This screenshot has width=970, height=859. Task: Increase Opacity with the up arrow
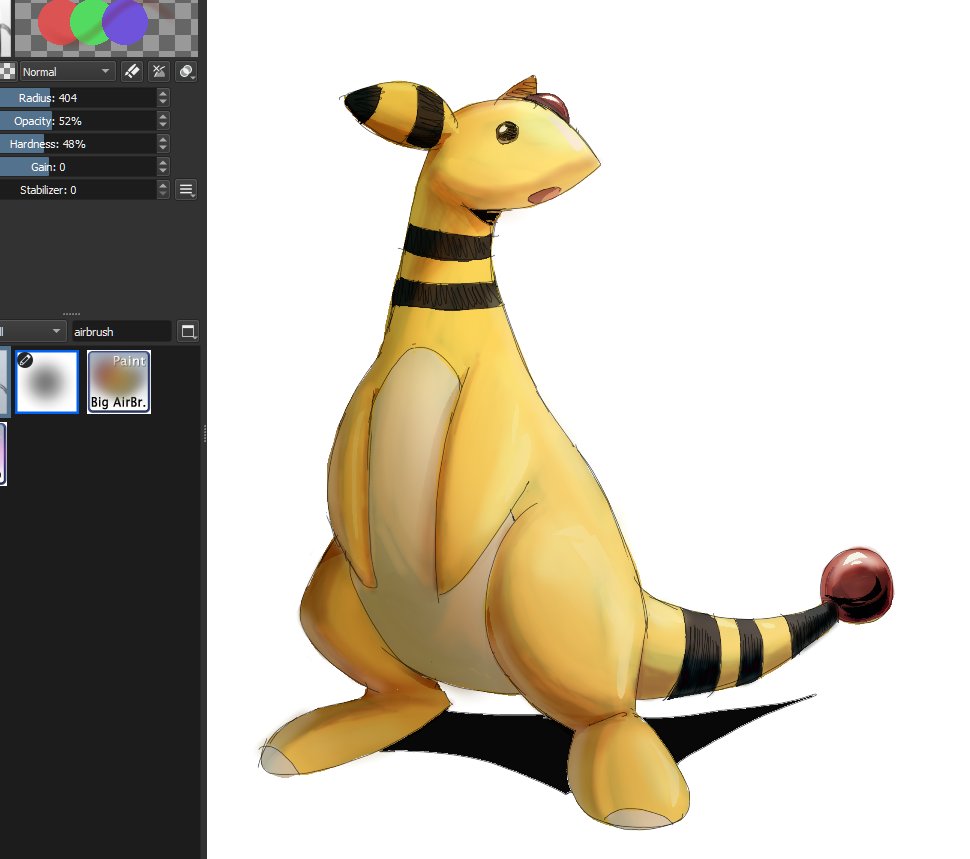click(x=163, y=116)
